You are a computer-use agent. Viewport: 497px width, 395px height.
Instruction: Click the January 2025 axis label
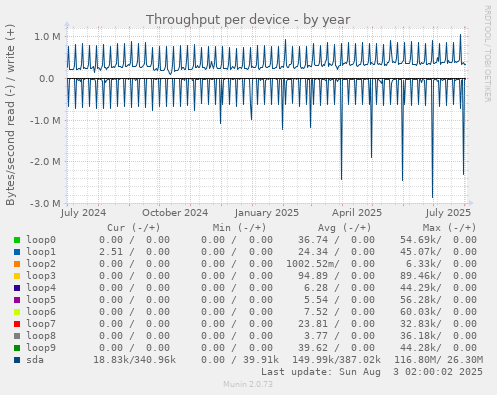[x=267, y=213]
